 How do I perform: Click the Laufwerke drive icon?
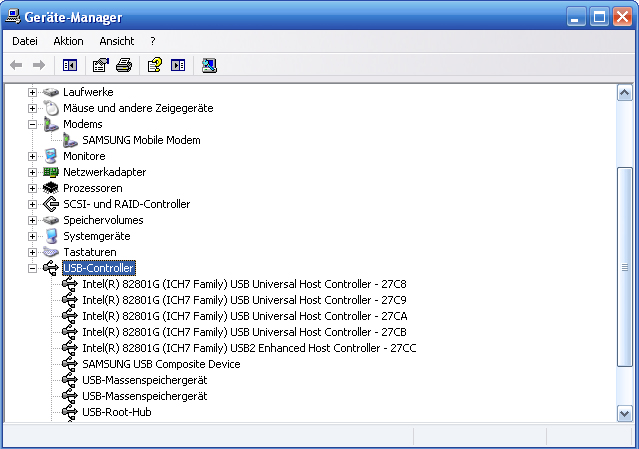(51, 92)
